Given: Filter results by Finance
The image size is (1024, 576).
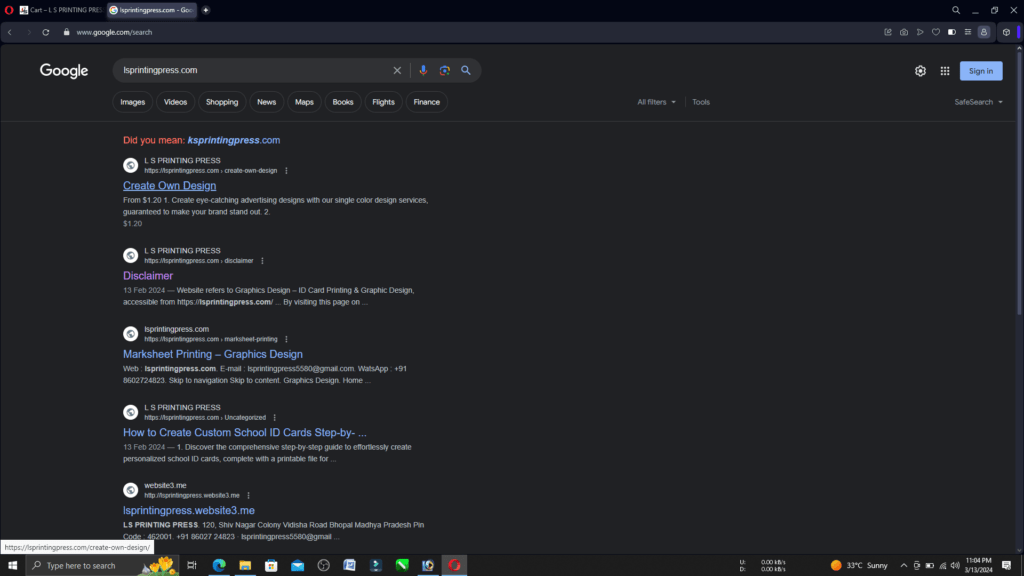Looking at the screenshot, I should click(x=426, y=102).
